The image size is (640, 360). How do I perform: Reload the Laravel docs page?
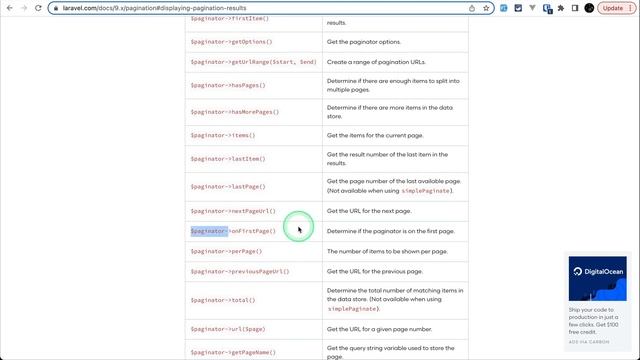coord(38,8)
